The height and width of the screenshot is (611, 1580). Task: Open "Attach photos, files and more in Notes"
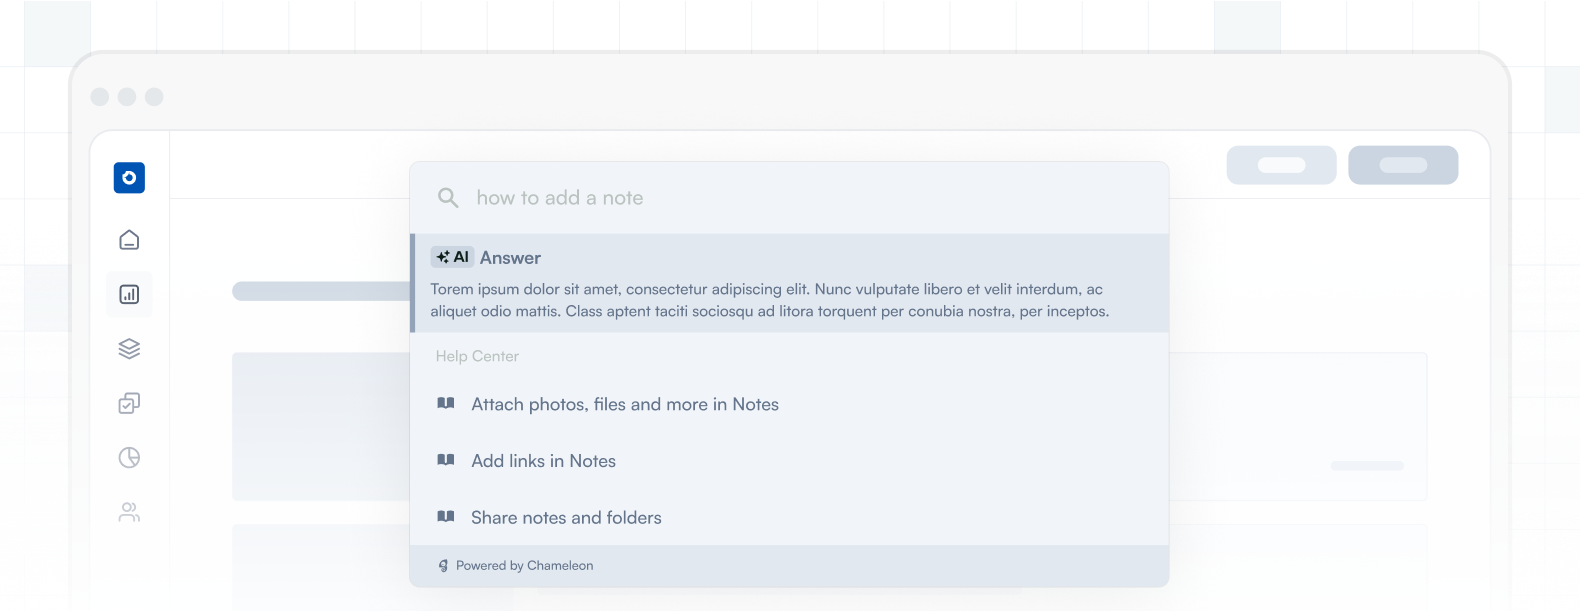tap(625, 404)
